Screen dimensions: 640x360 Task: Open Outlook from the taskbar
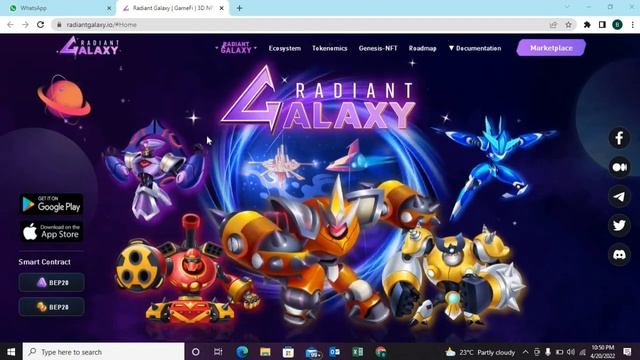tap(334, 352)
